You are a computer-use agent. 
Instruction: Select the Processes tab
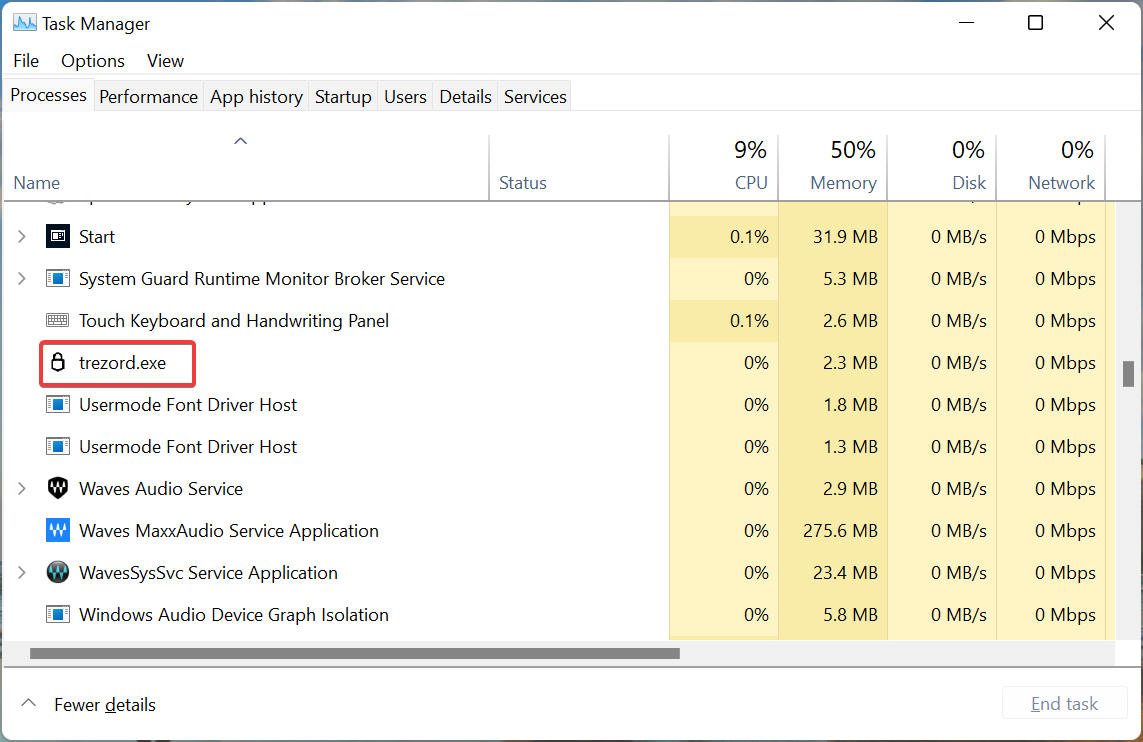[x=48, y=95]
